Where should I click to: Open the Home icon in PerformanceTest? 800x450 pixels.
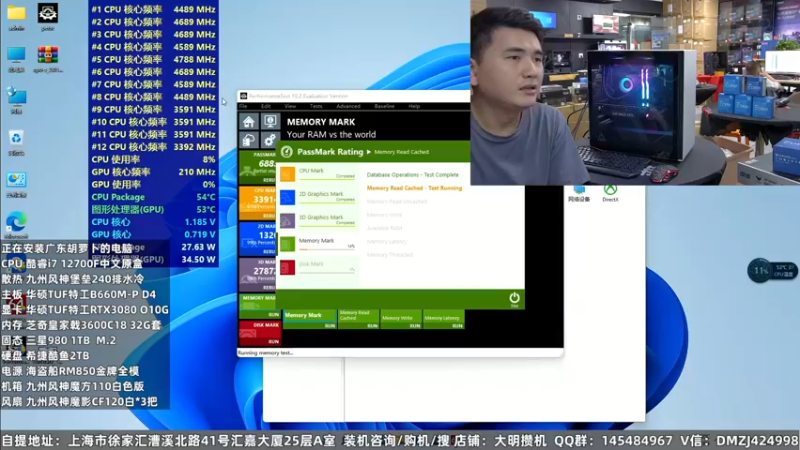248,121
